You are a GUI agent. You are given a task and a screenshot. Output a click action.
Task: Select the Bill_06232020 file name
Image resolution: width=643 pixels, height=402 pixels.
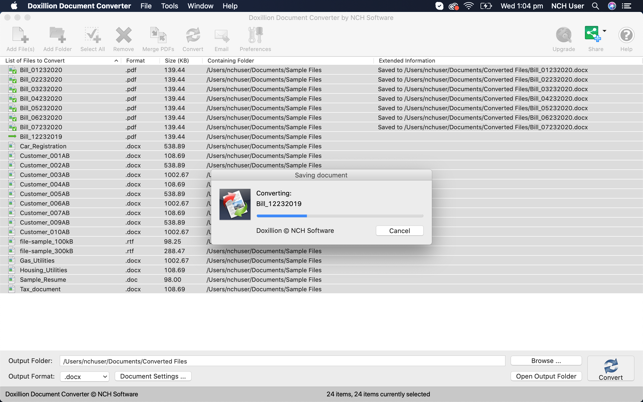(x=41, y=118)
